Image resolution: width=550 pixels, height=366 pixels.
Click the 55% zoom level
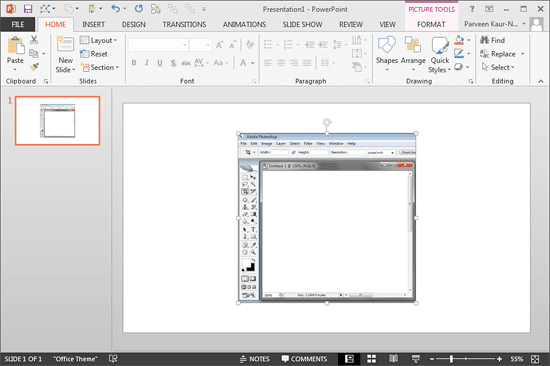517,359
